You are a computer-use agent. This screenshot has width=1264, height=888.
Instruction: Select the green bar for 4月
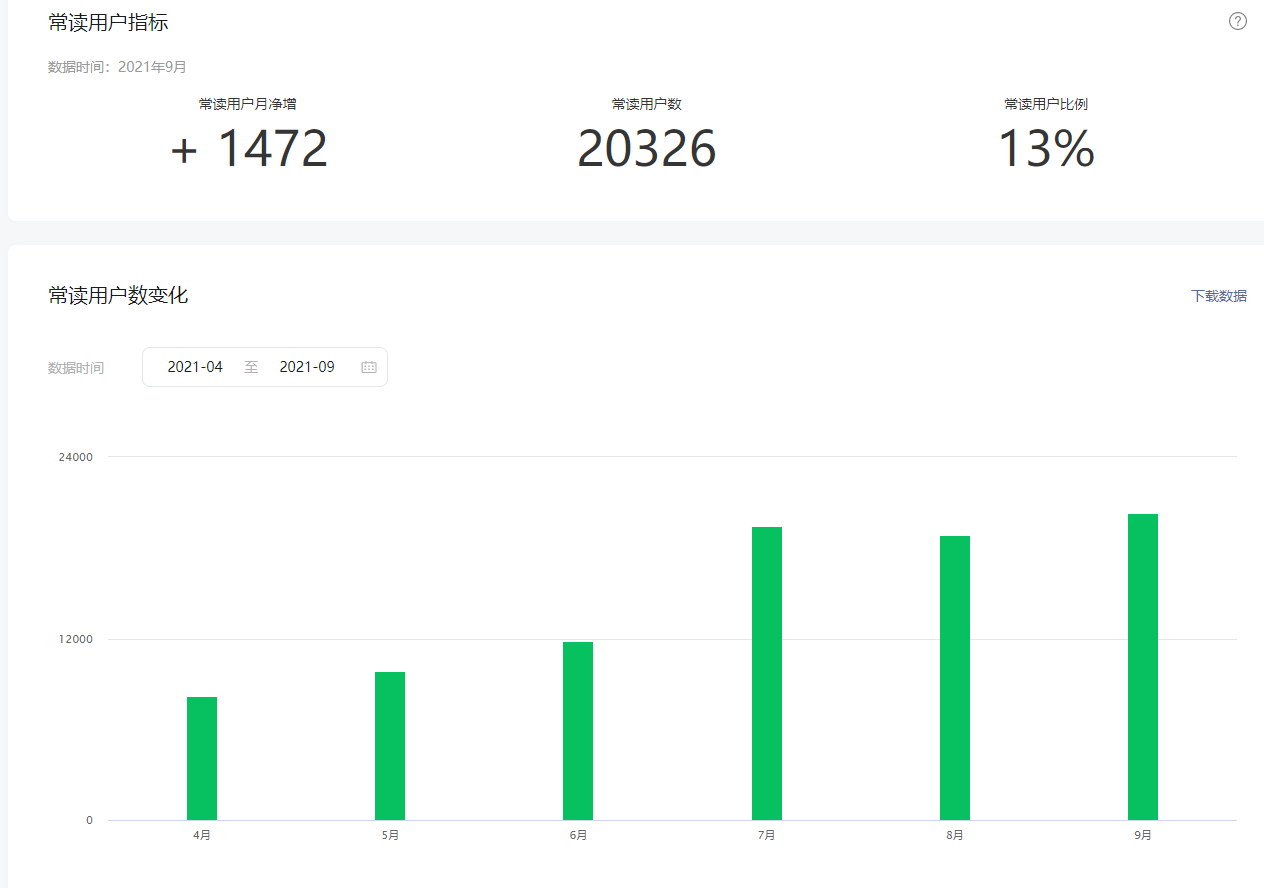point(202,758)
